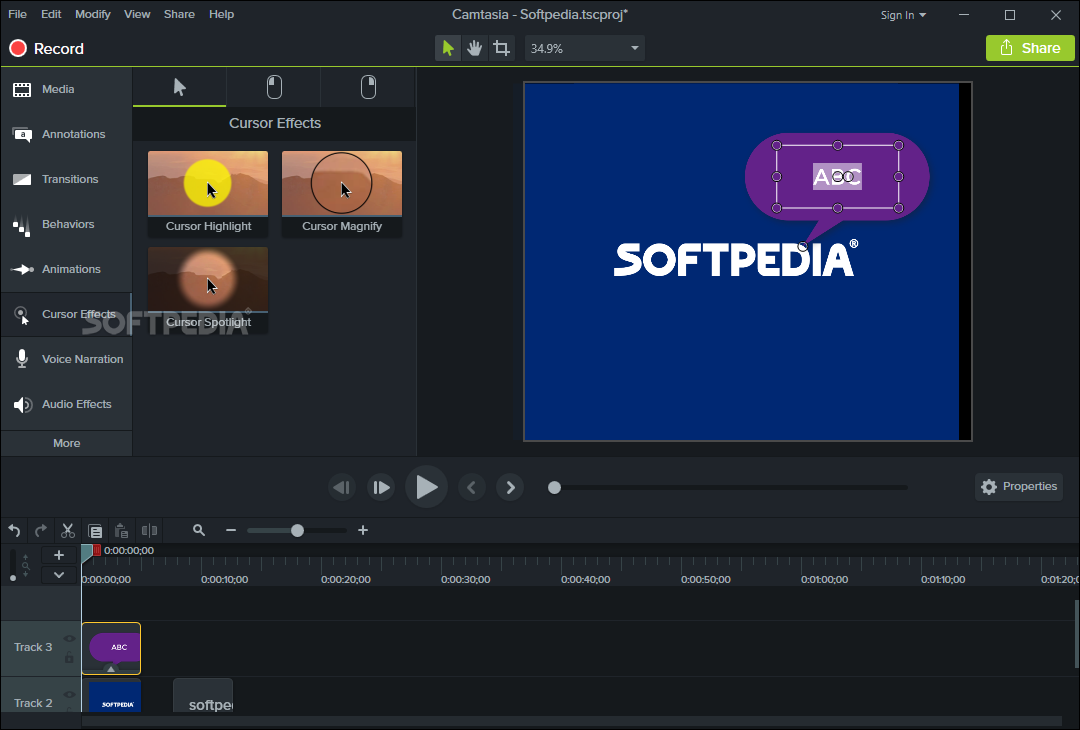Open the View menu
Image resolution: width=1080 pixels, height=730 pixels.
coord(137,14)
